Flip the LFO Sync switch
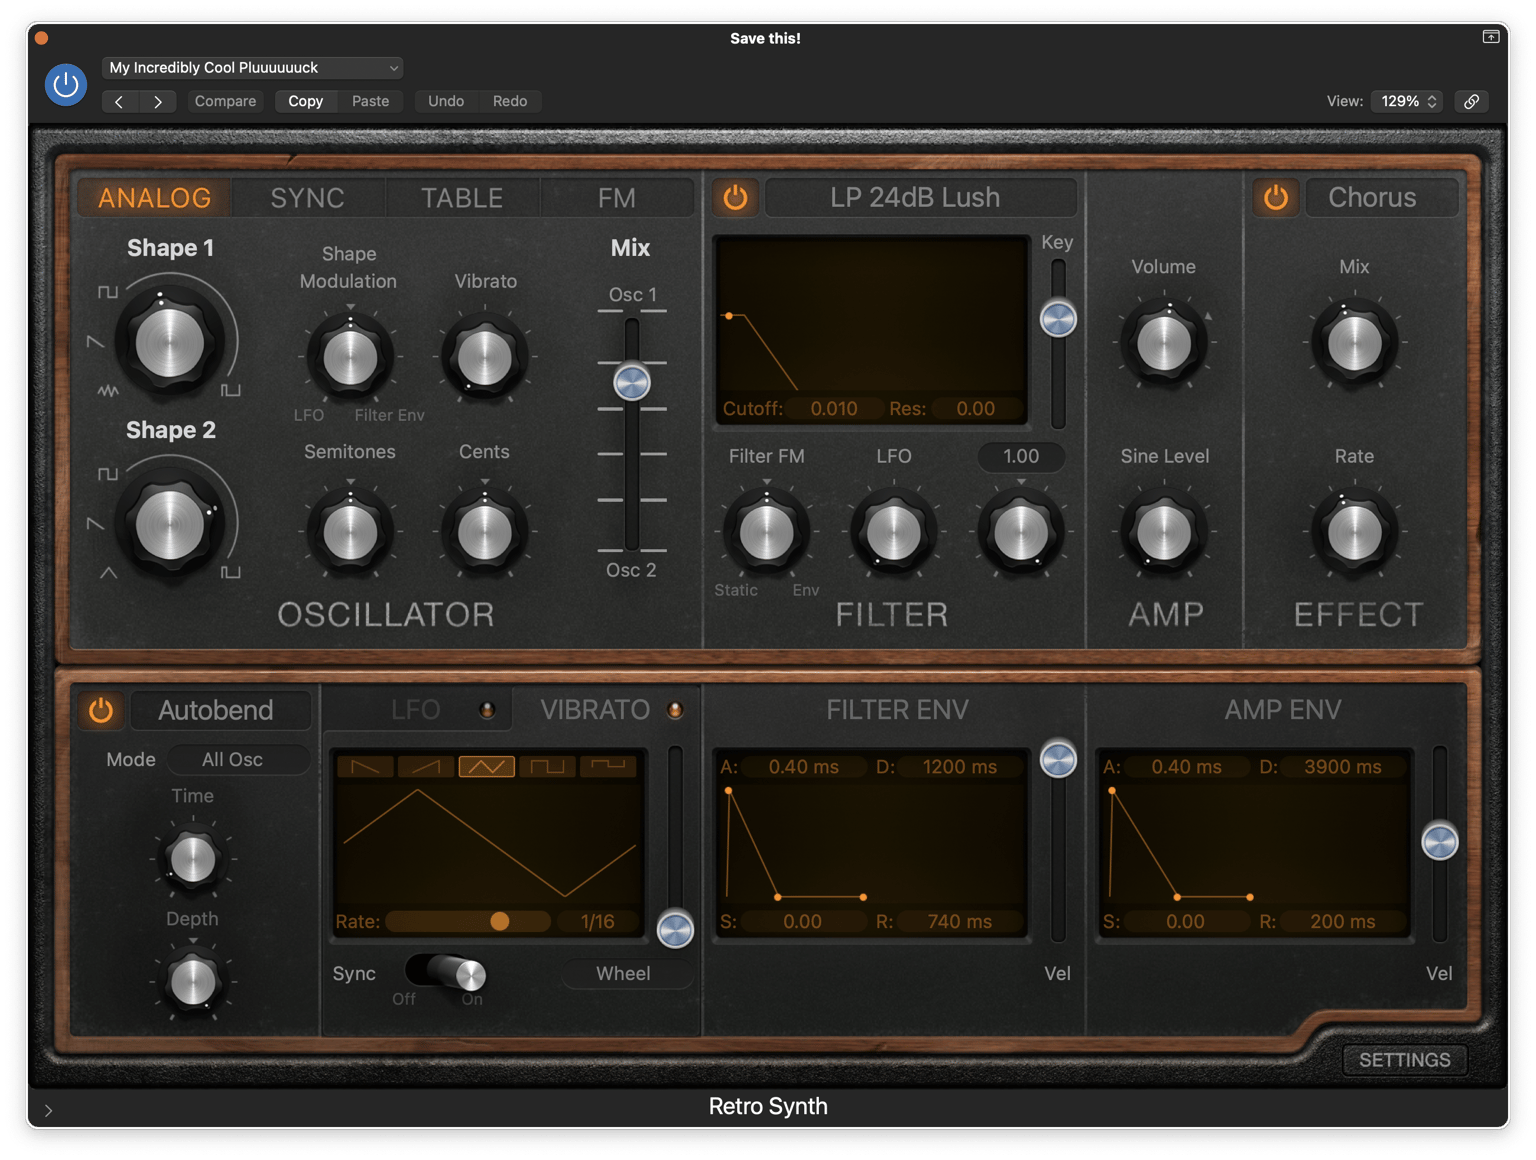 [446, 972]
